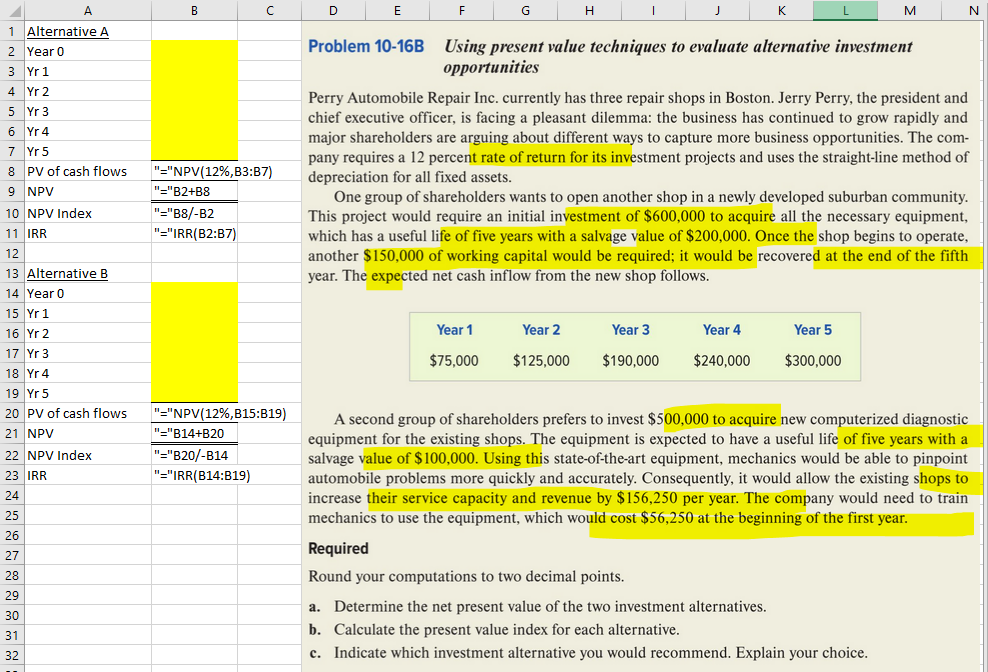The image size is (988, 672).
Task: Click the yellow cell beside Year 0 in row 14
Action: 194,293
